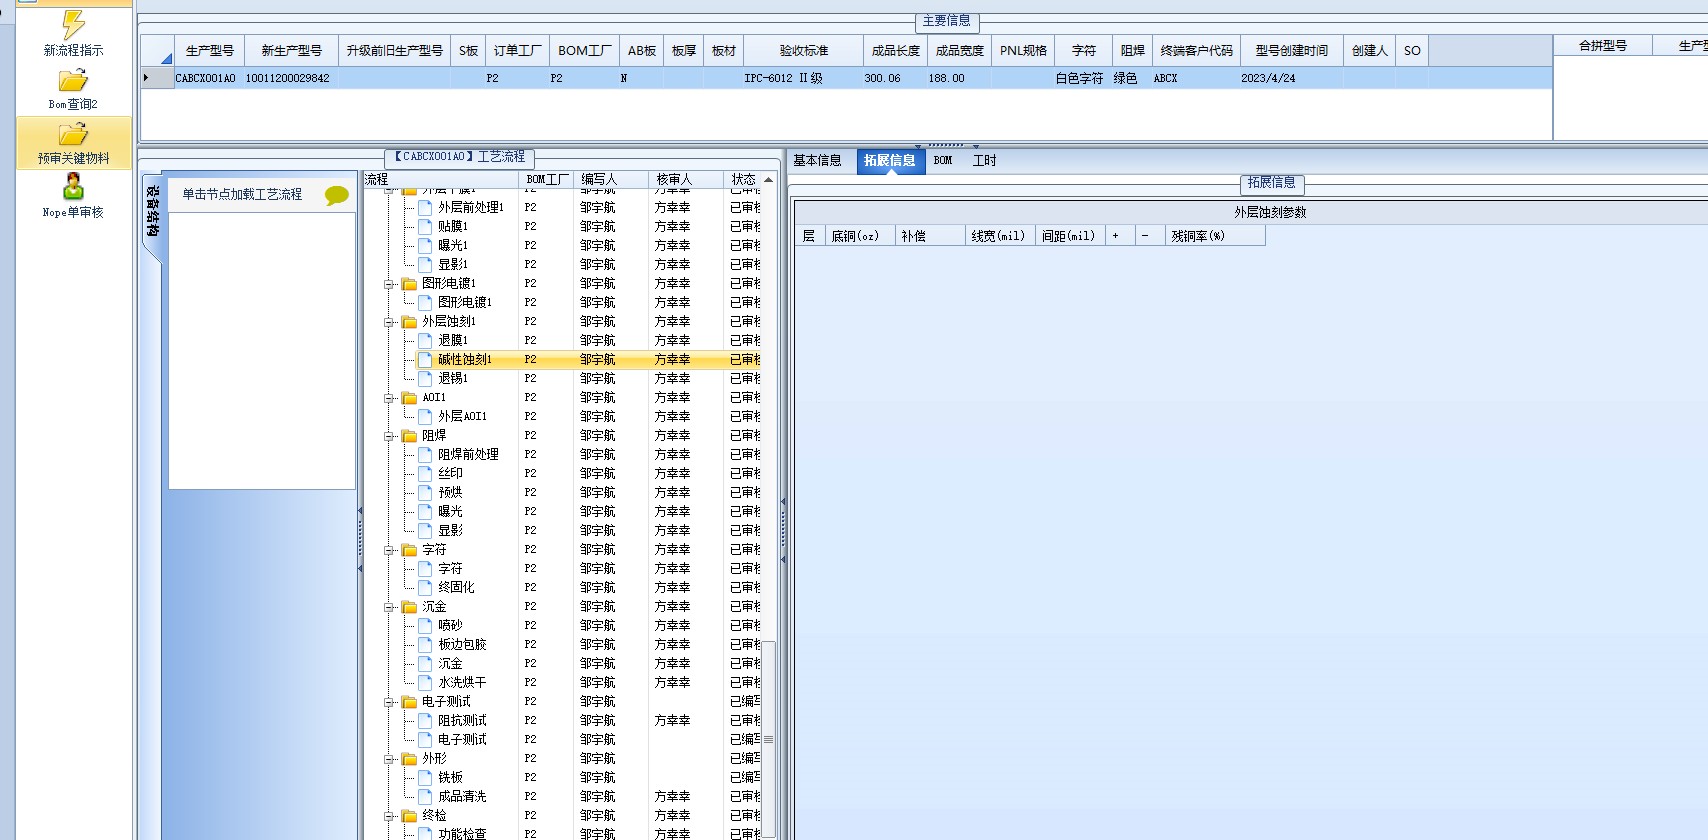1708x840 pixels.
Task: Select the 成品清洗 process node
Action: (462, 797)
